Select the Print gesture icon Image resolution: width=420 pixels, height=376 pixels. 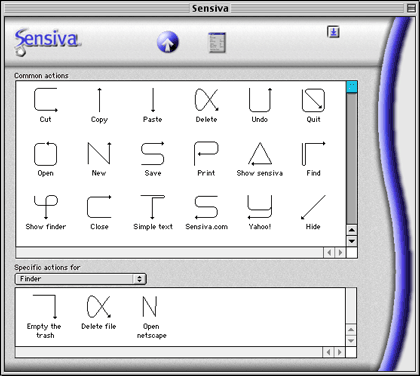point(207,154)
